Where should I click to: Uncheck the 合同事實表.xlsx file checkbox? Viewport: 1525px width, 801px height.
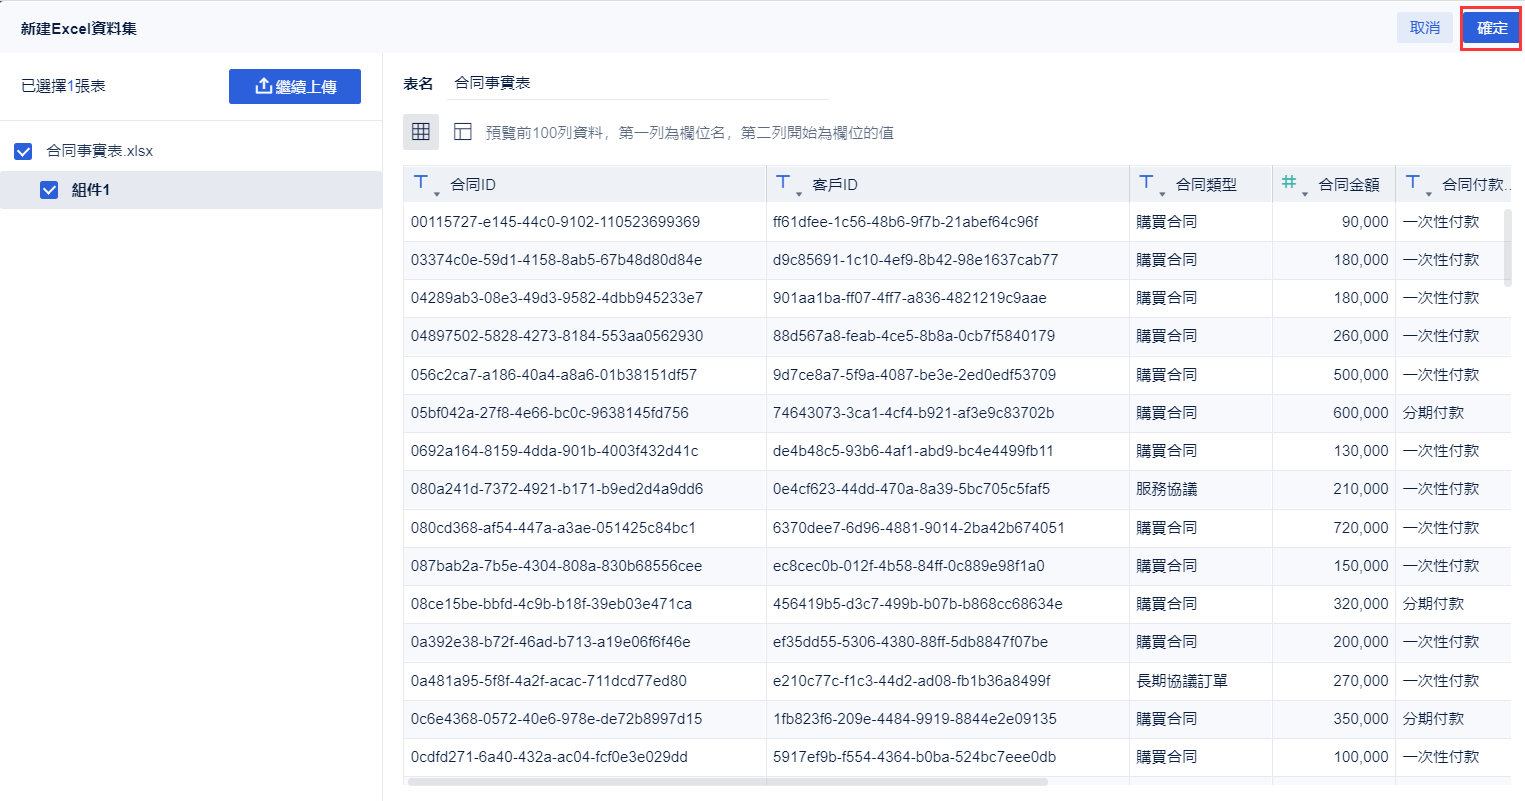click(23, 151)
